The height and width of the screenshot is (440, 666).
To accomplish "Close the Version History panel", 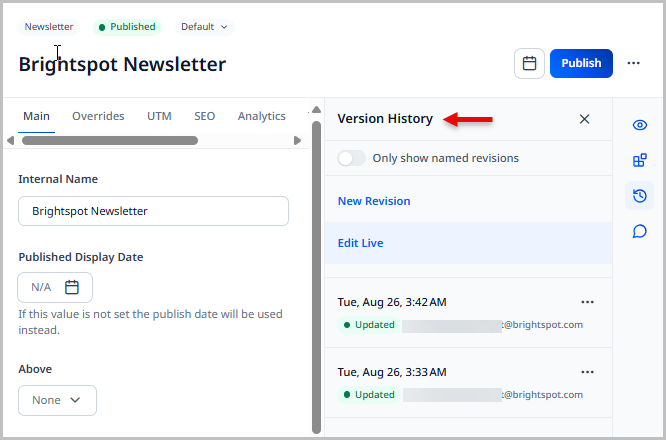I will pos(584,119).
